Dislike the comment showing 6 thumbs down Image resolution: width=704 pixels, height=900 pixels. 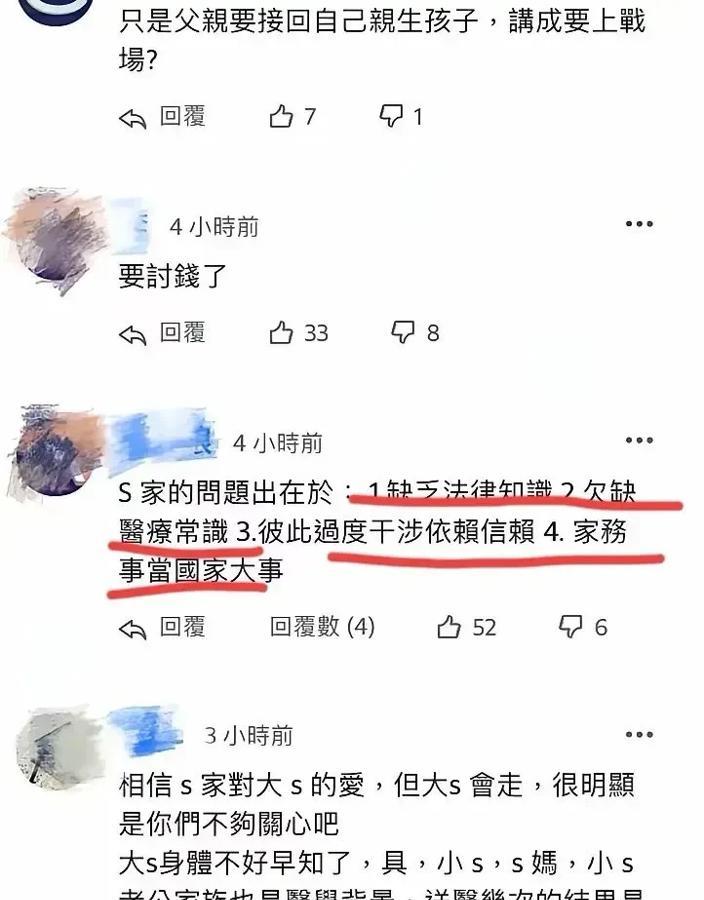570,627
